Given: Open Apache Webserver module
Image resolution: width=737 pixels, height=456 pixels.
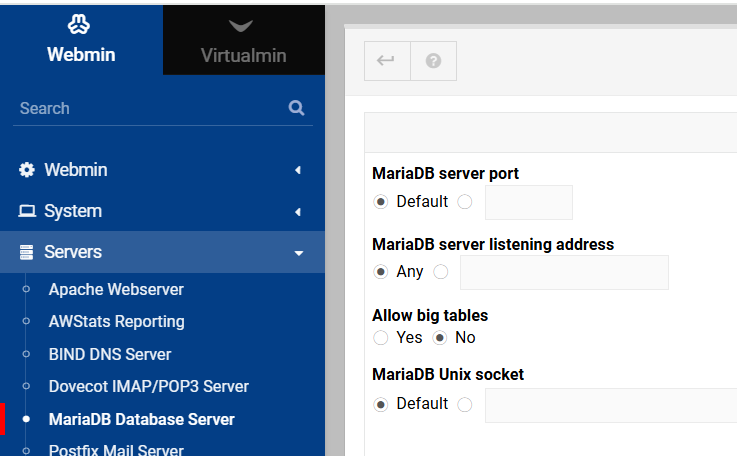Looking at the screenshot, I should [116, 289].
